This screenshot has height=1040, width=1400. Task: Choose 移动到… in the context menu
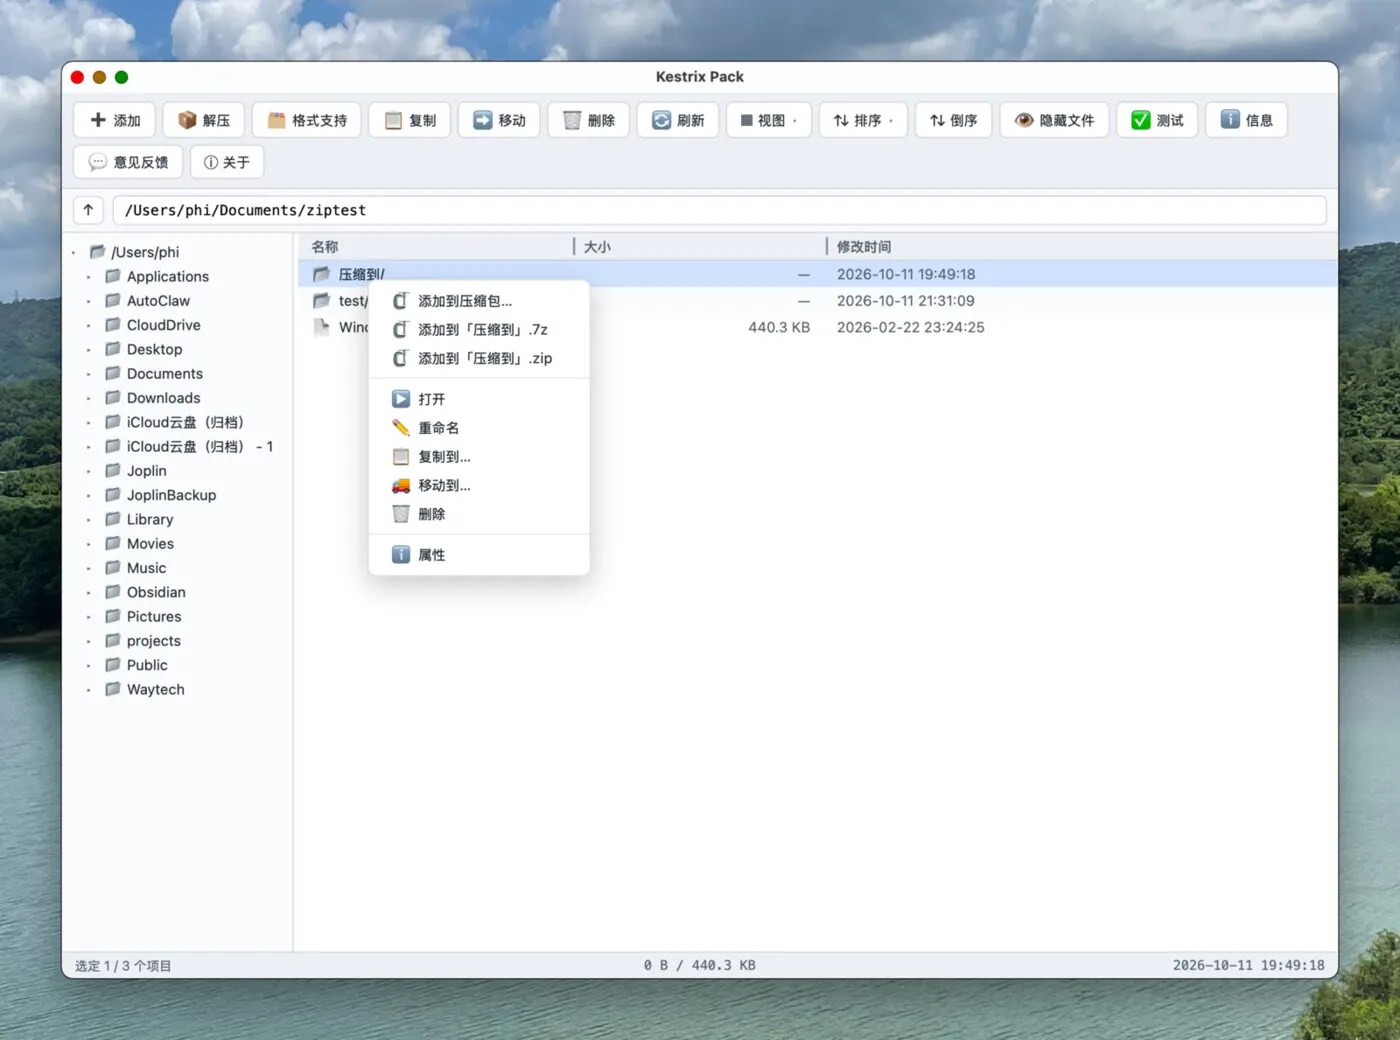coord(479,485)
